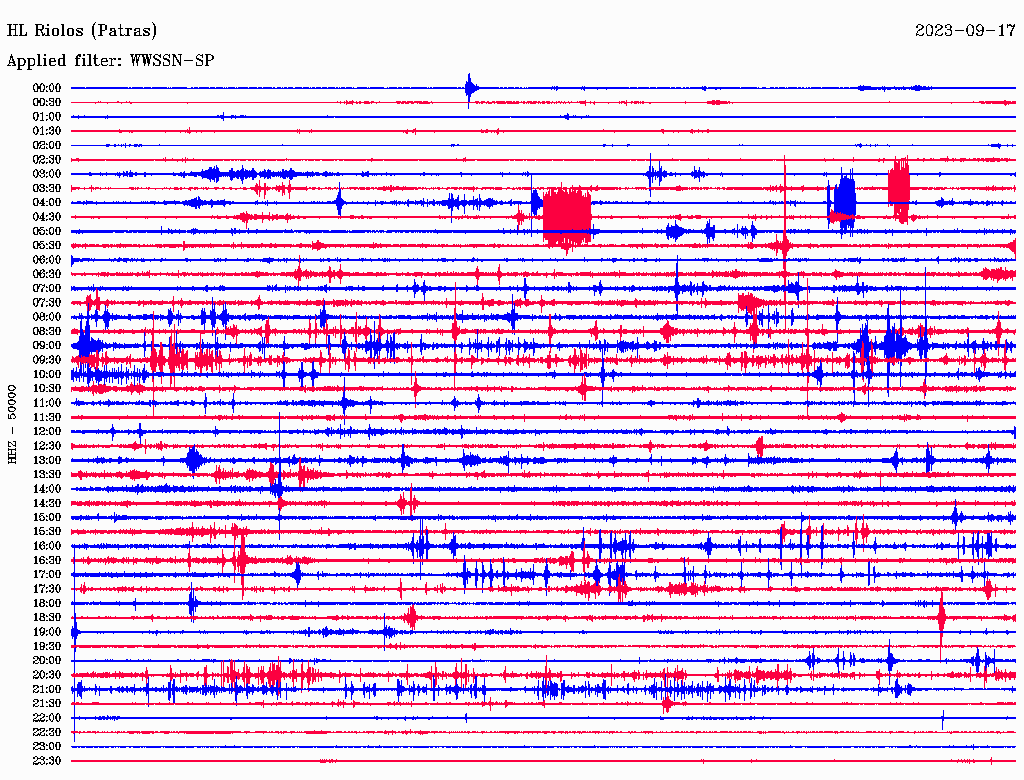Select the 09:30 time label
This screenshot has width=1024, height=780.
point(47,360)
